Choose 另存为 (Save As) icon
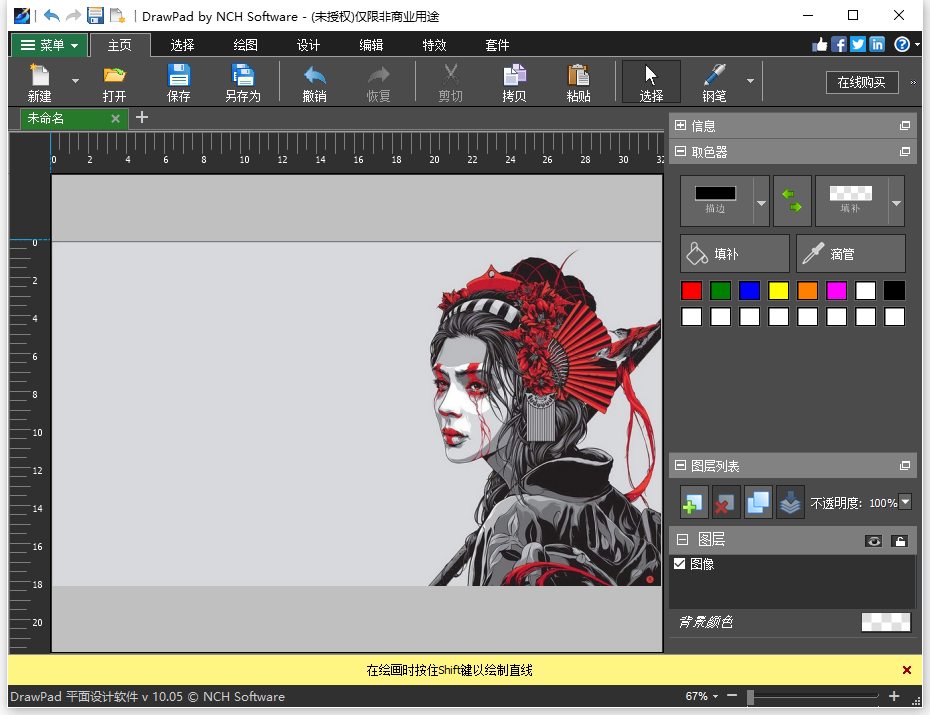The width and height of the screenshot is (930, 715). [243, 82]
